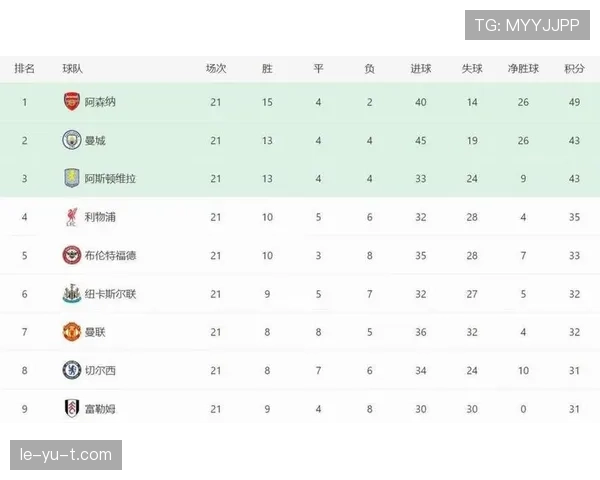Viewport: 600px width, 480px height.
Task: Select the 利物浦 team name
Action: coord(100,217)
